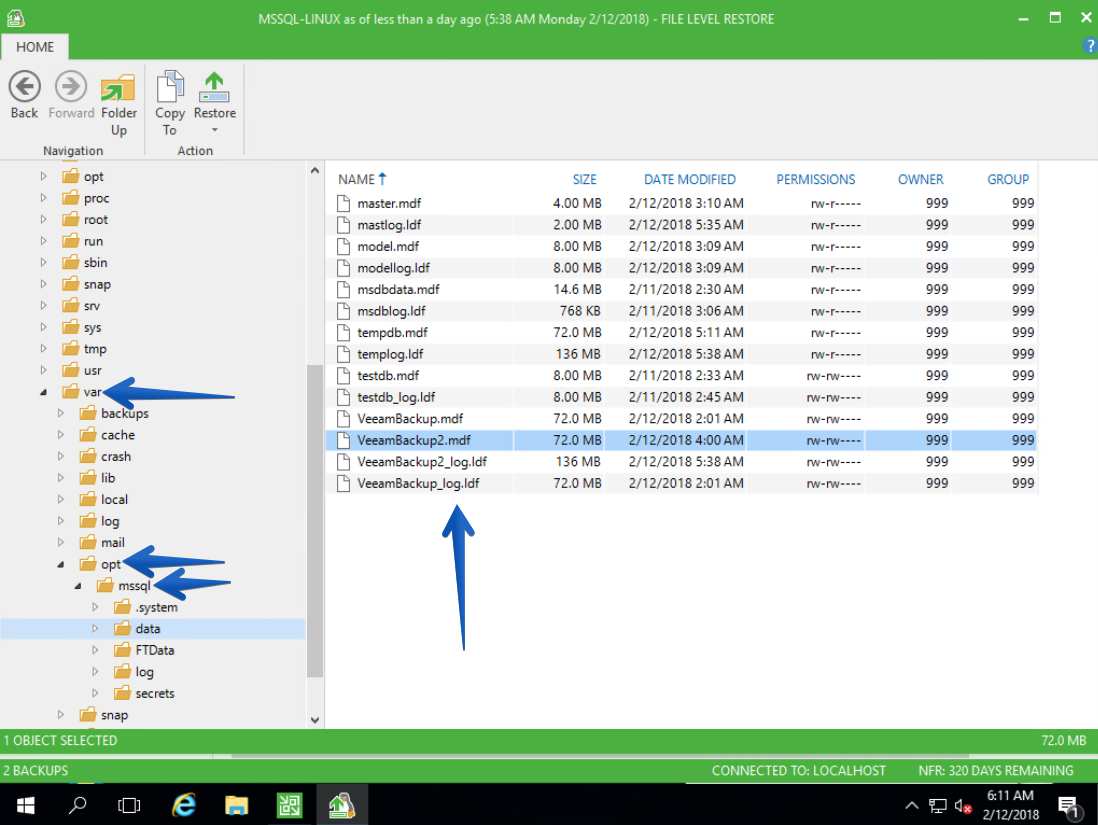The image size is (1098, 825).
Task: Select the templog.ldf file name
Action: coord(390,354)
